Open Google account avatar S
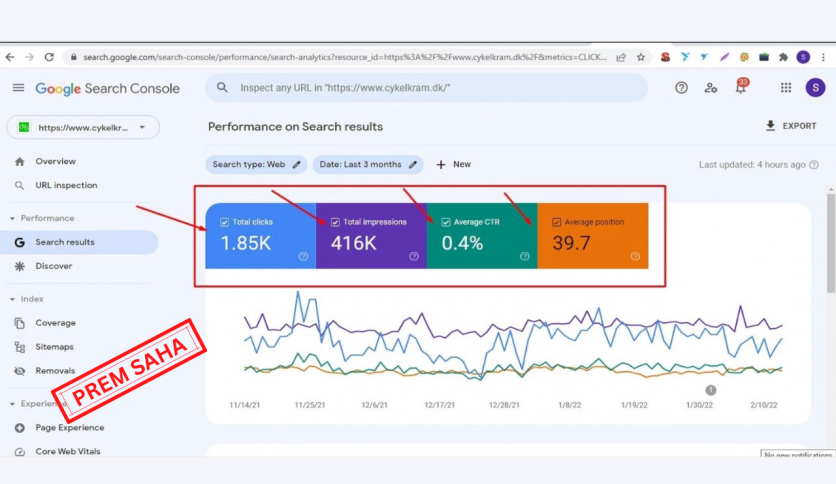Image resolution: width=836 pixels, height=484 pixels. [815, 88]
